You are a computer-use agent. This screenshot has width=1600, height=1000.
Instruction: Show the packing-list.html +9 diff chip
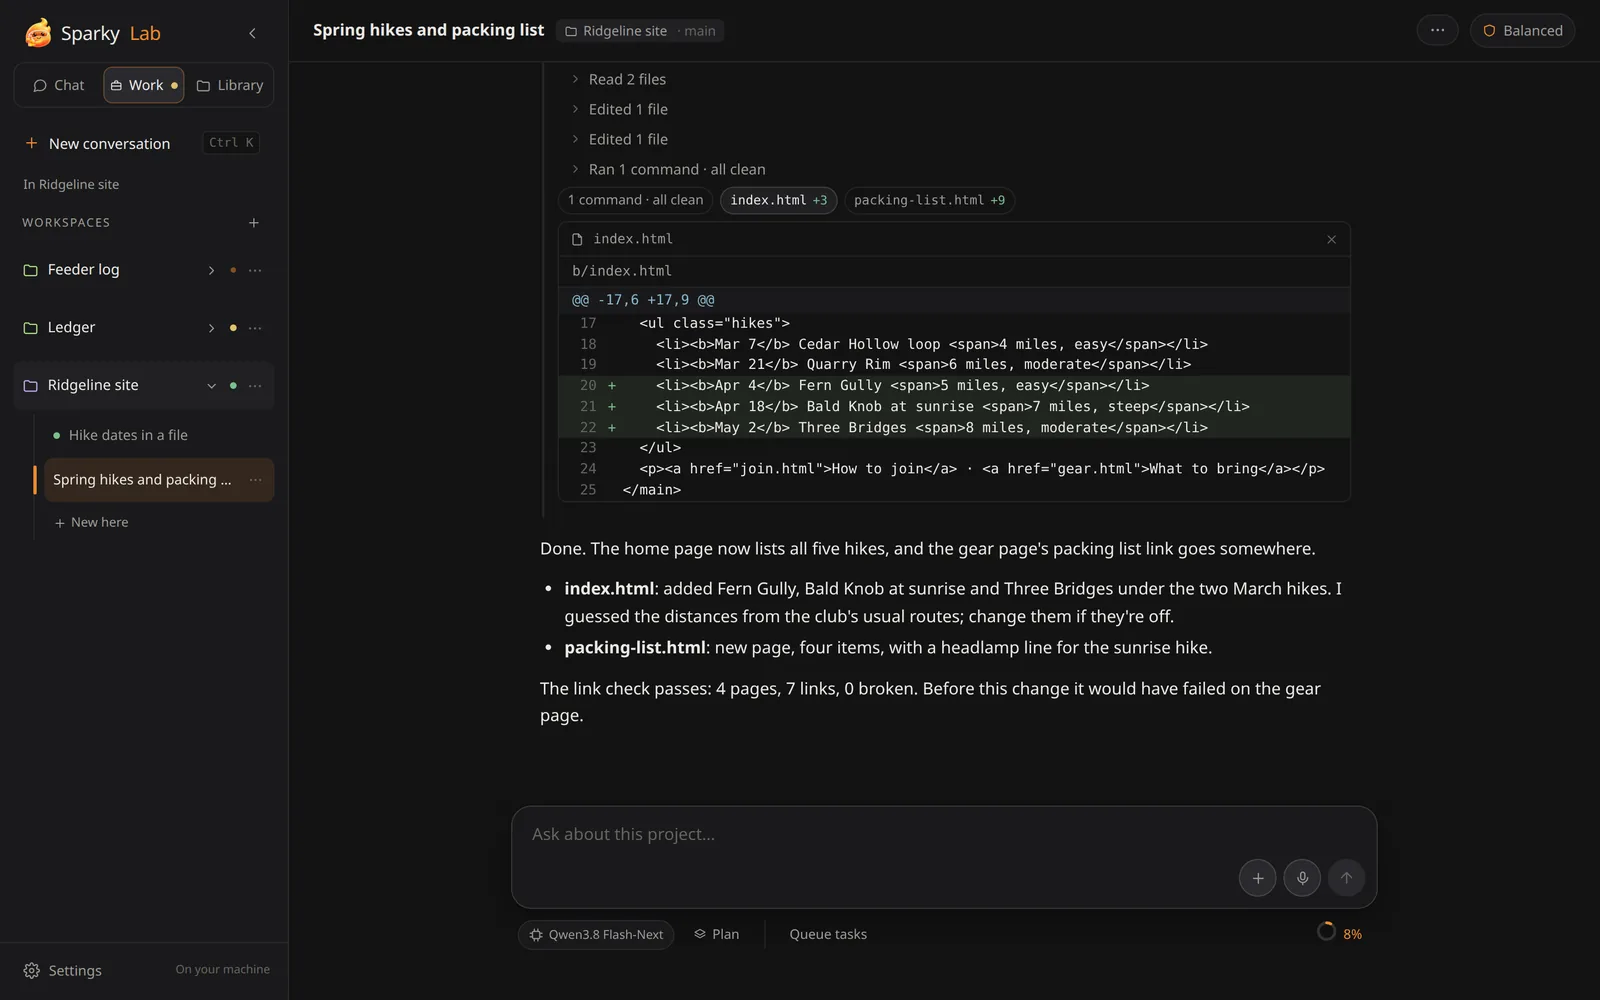click(929, 200)
